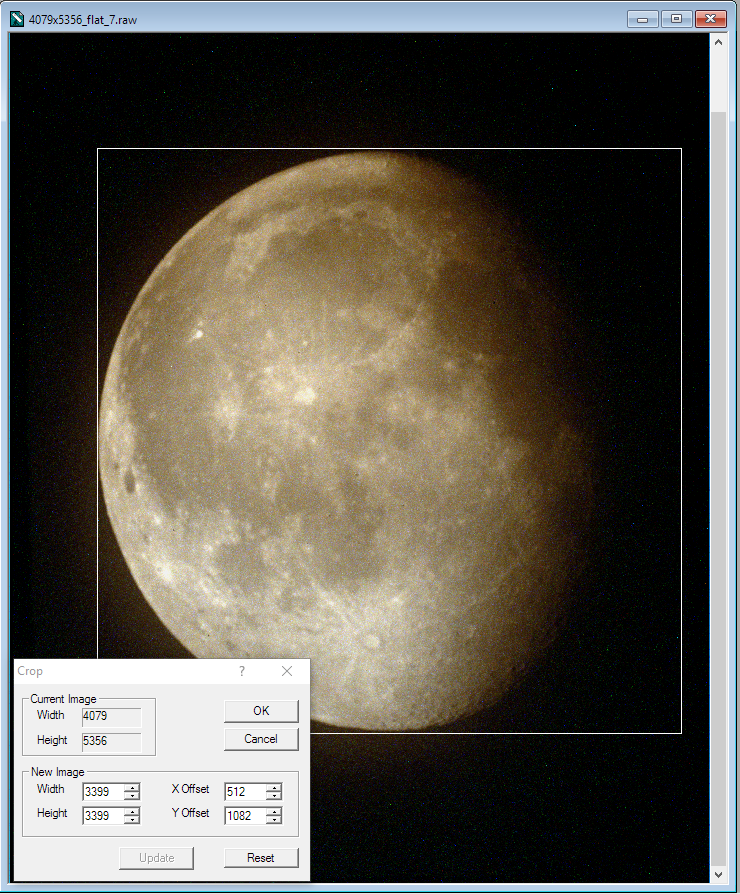Decrease Y Offset with down arrow
This screenshot has width=740, height=894.
click(274, 819)
